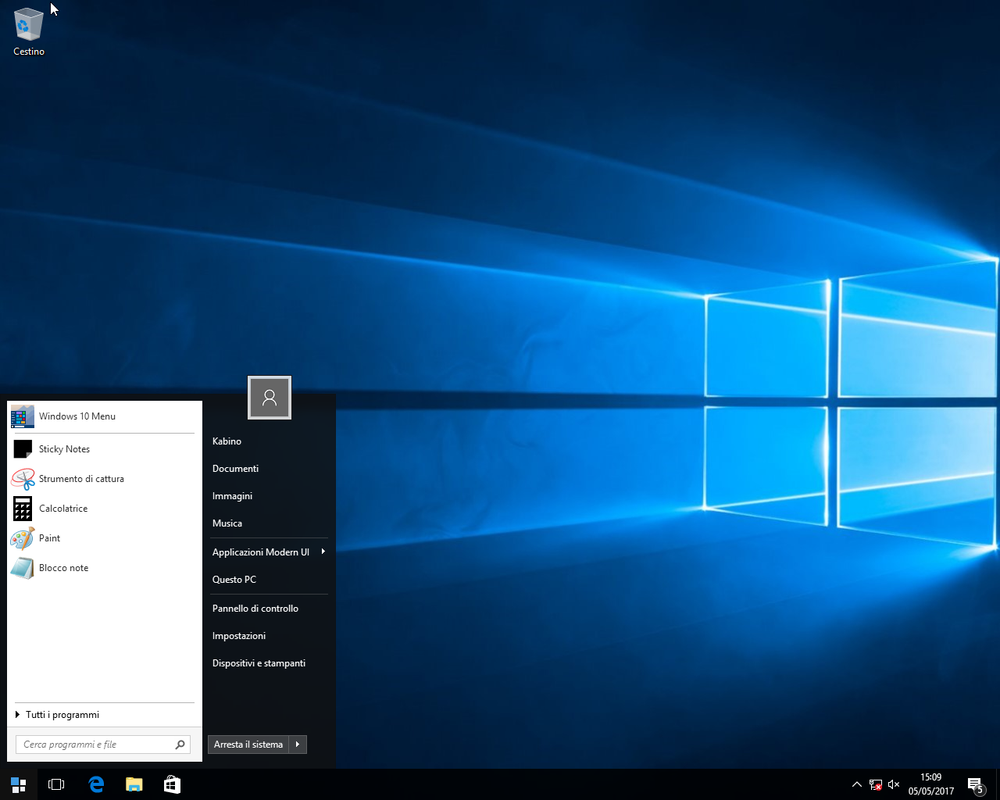Open shutdown options arrow next to Arresta
1000x800 pixels.
pos(298,744)
